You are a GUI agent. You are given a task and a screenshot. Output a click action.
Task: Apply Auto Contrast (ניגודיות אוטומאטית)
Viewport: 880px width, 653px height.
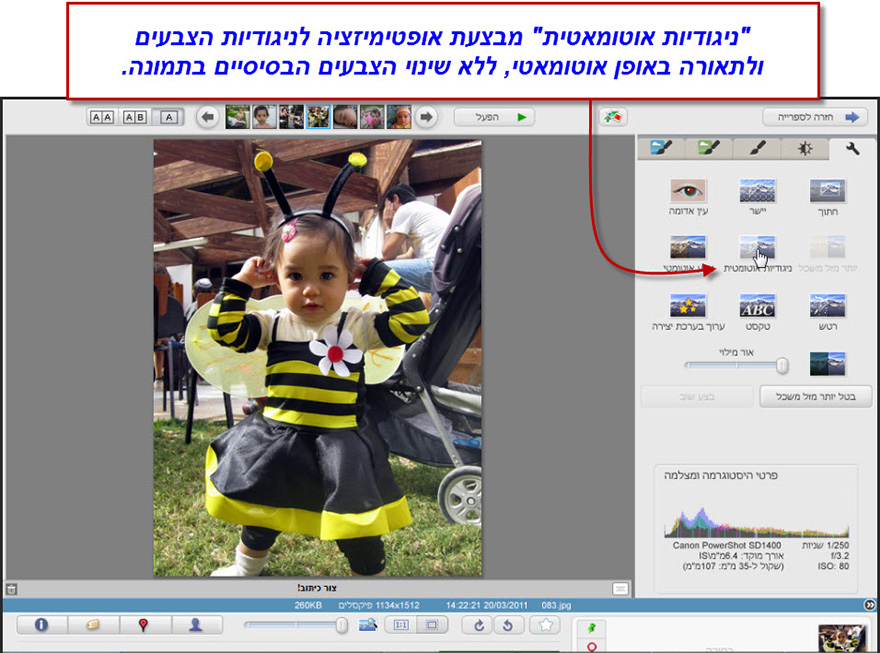tap(757, 247)
